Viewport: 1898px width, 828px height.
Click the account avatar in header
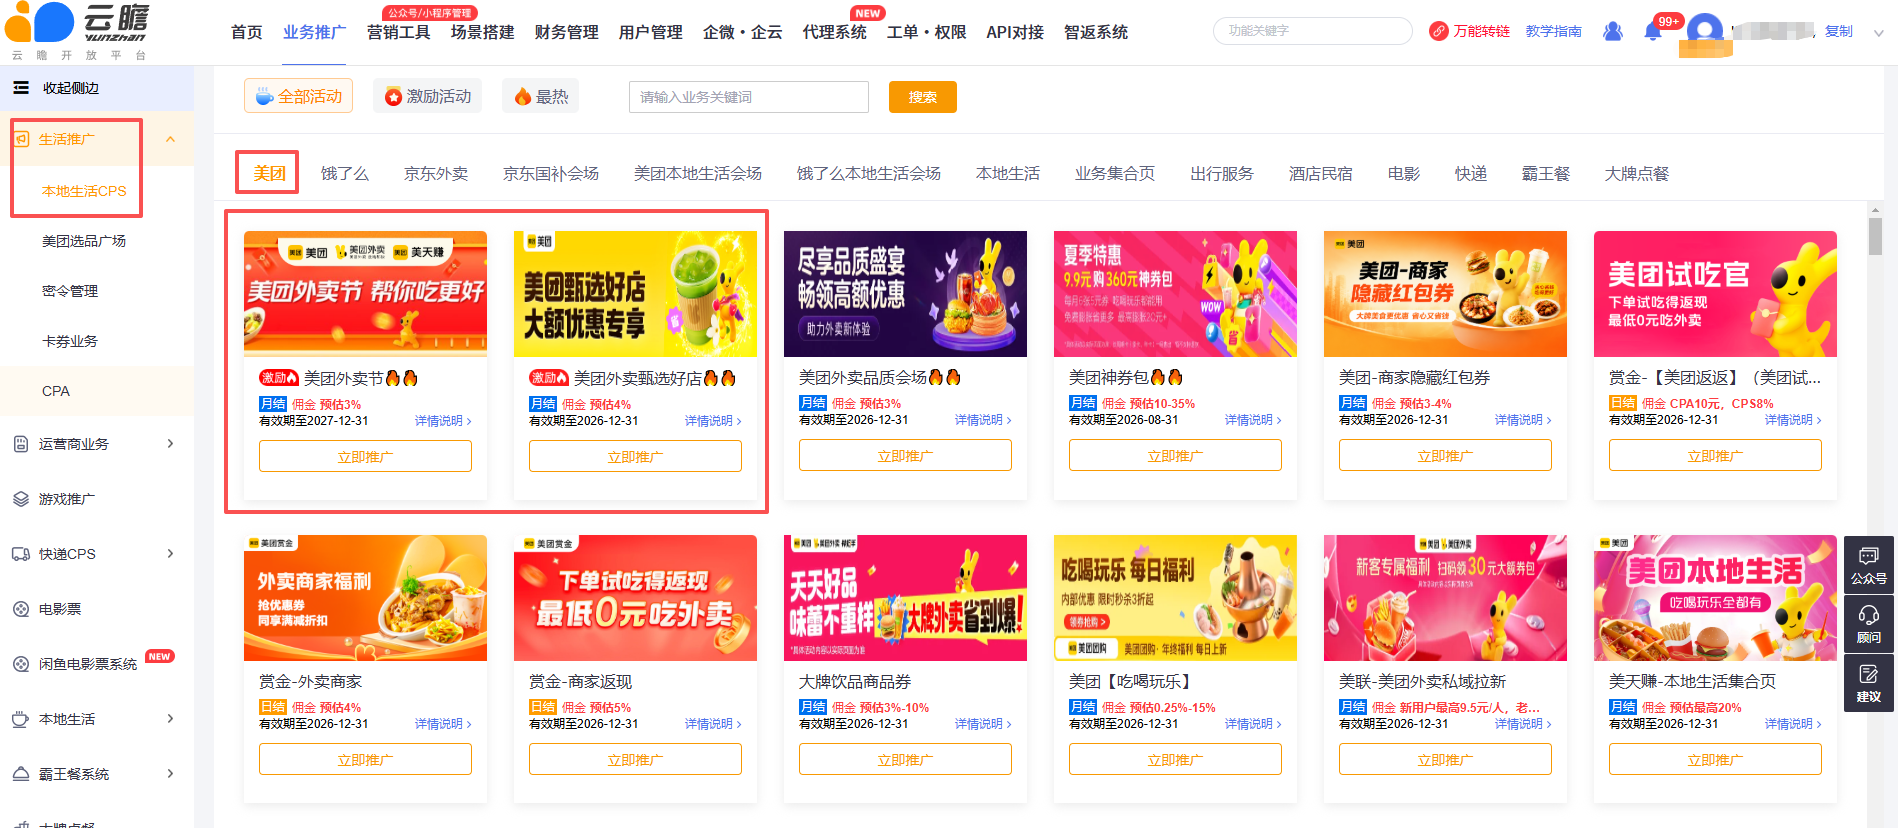tap(1704, 31)
